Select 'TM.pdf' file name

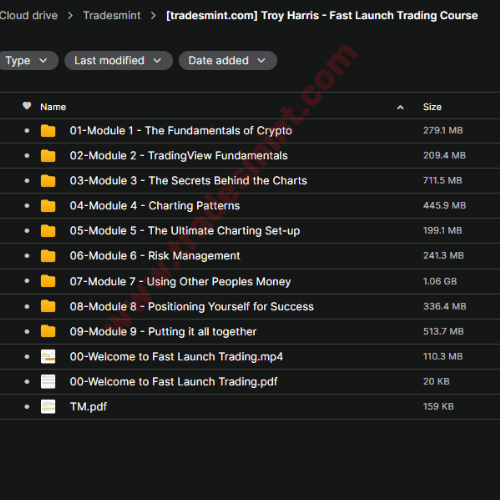coord(88,407)
